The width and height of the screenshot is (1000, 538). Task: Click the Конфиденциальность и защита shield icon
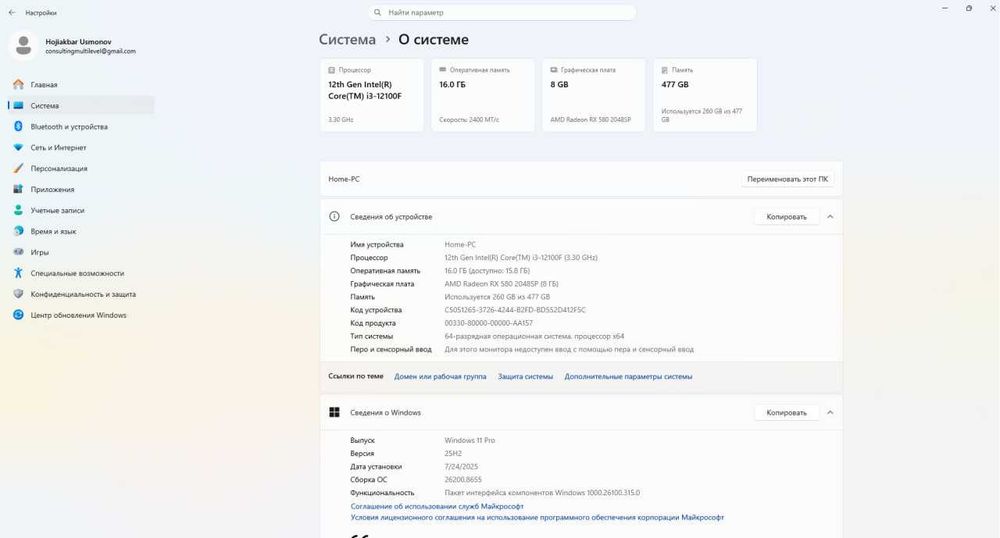18,294
